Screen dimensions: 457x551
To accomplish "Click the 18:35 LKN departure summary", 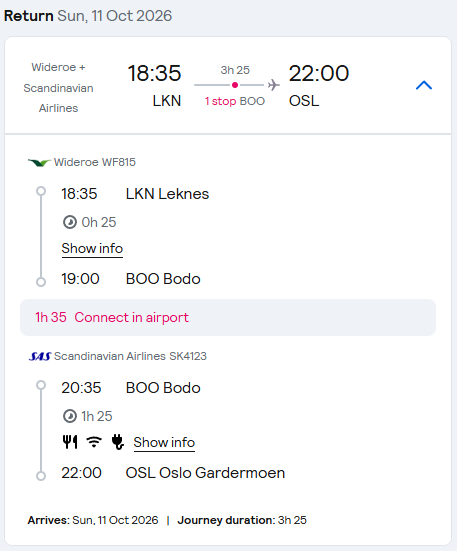I will tap(154, 86).
